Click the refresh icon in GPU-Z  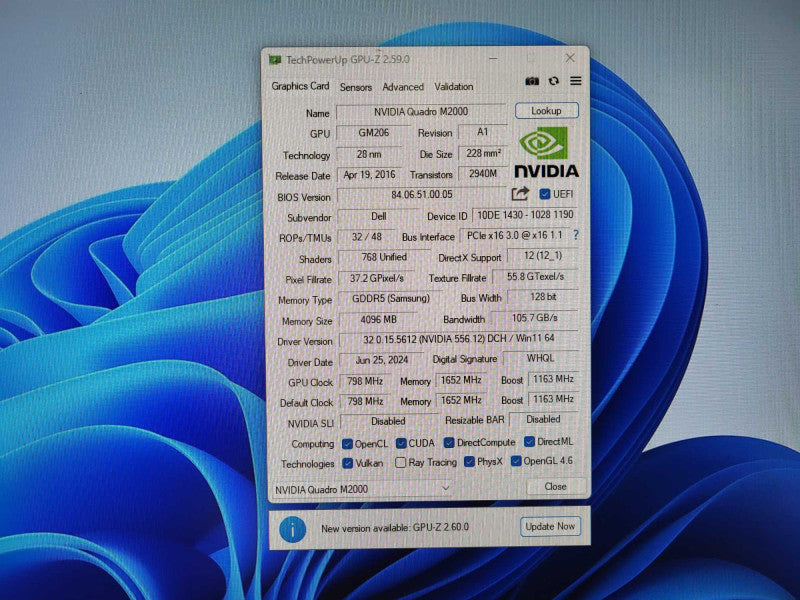554,81
